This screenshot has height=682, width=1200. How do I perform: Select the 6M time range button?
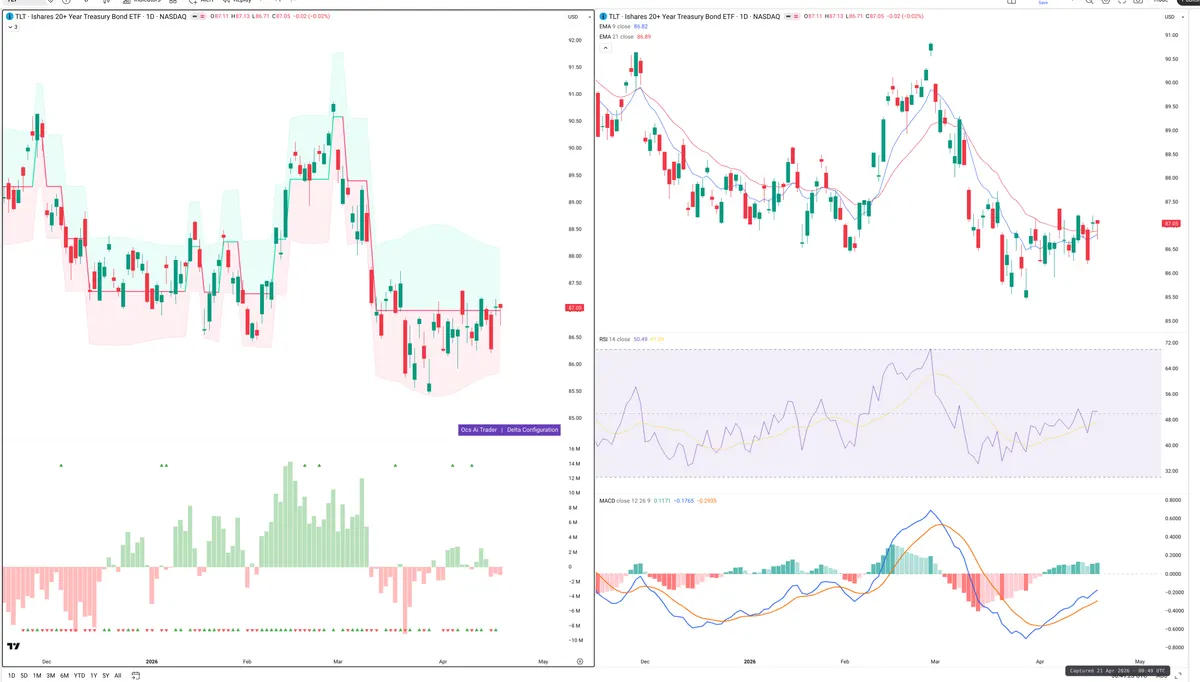click(64, 676)
